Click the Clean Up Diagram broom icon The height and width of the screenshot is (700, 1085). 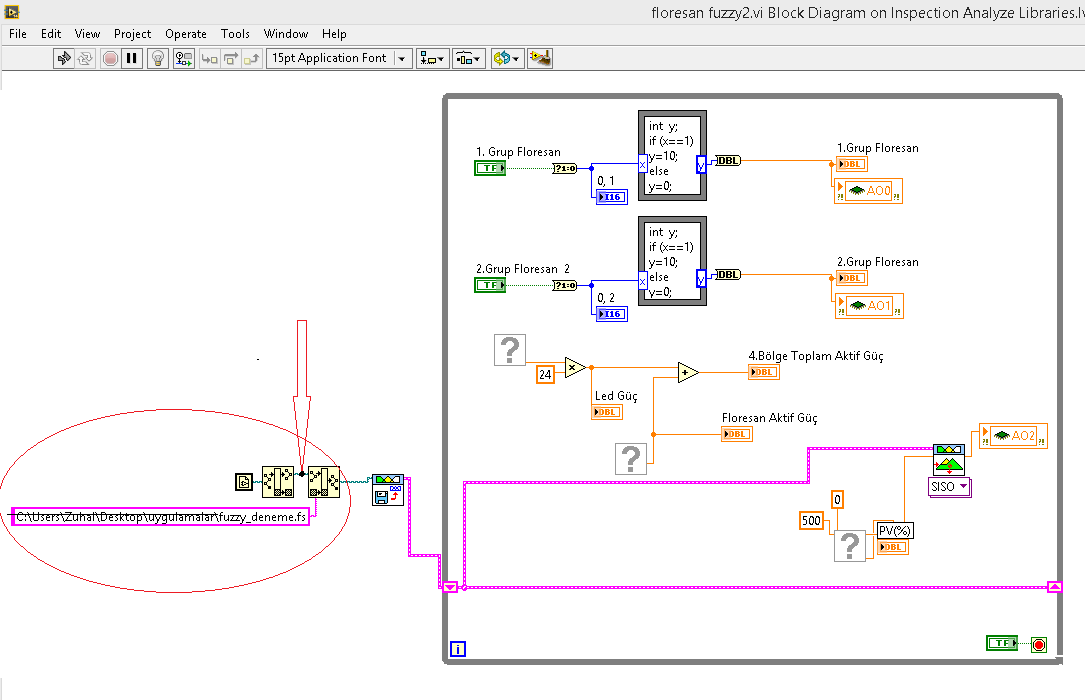point(540,58)
